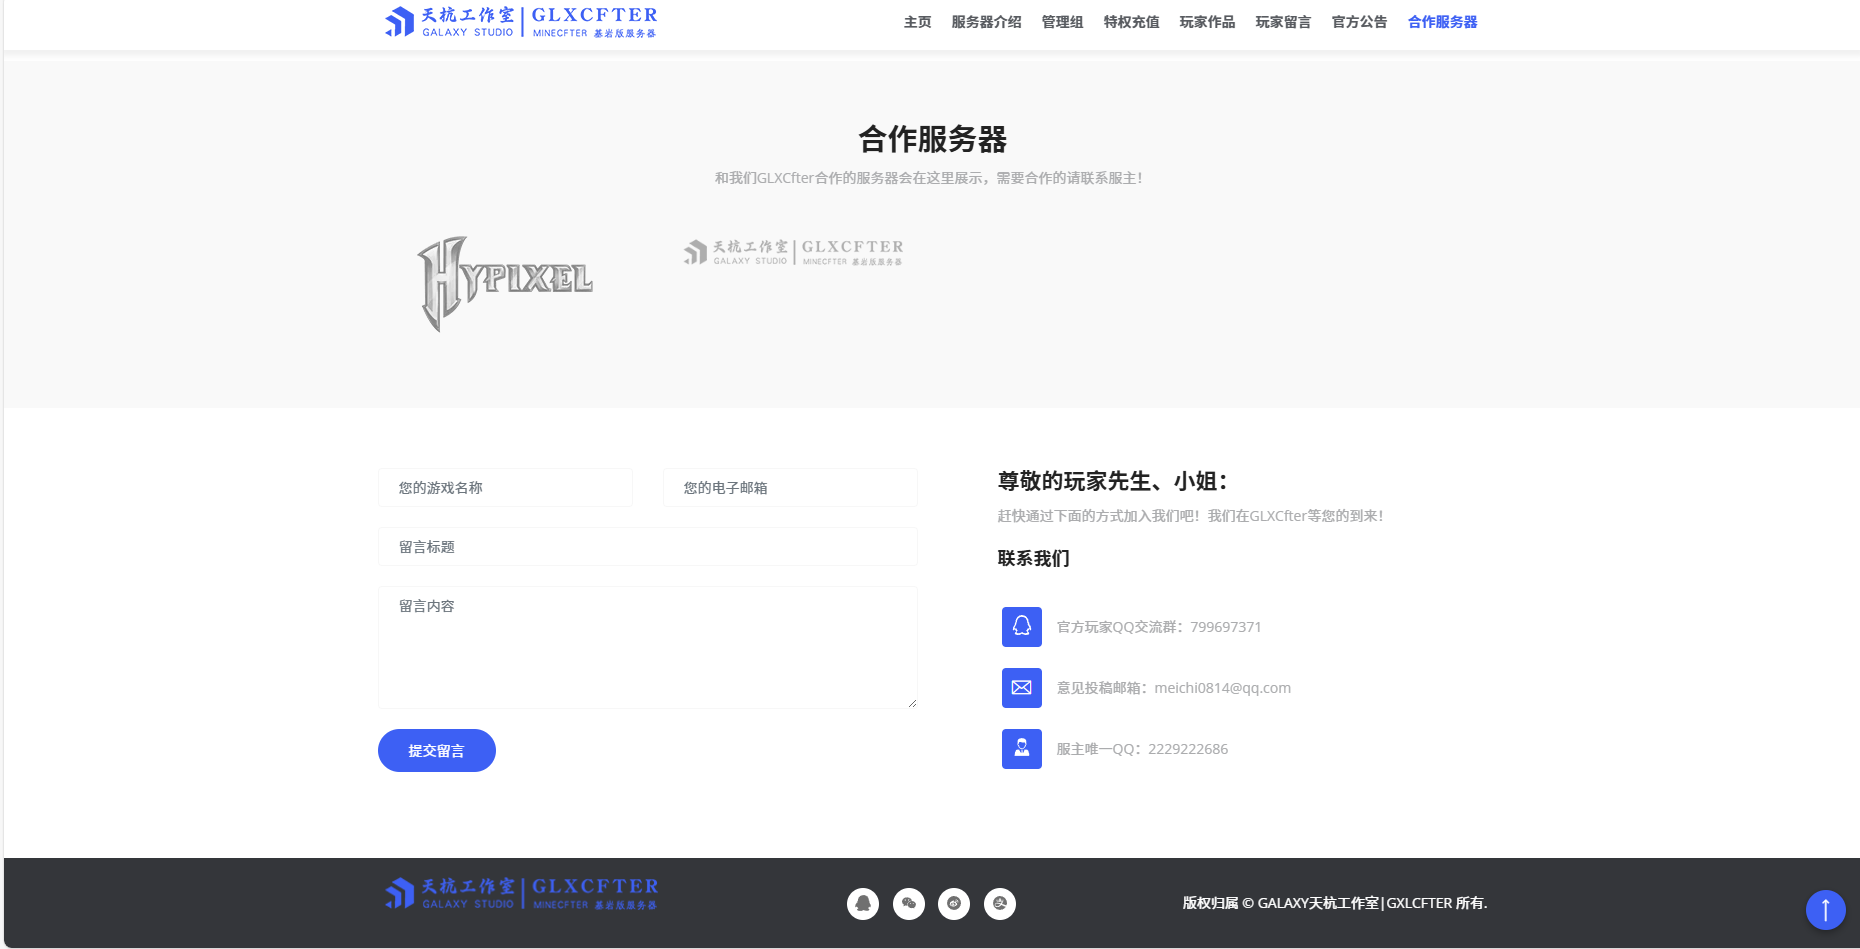Click the blue email envelope icon

click(x=1021, y=688)
